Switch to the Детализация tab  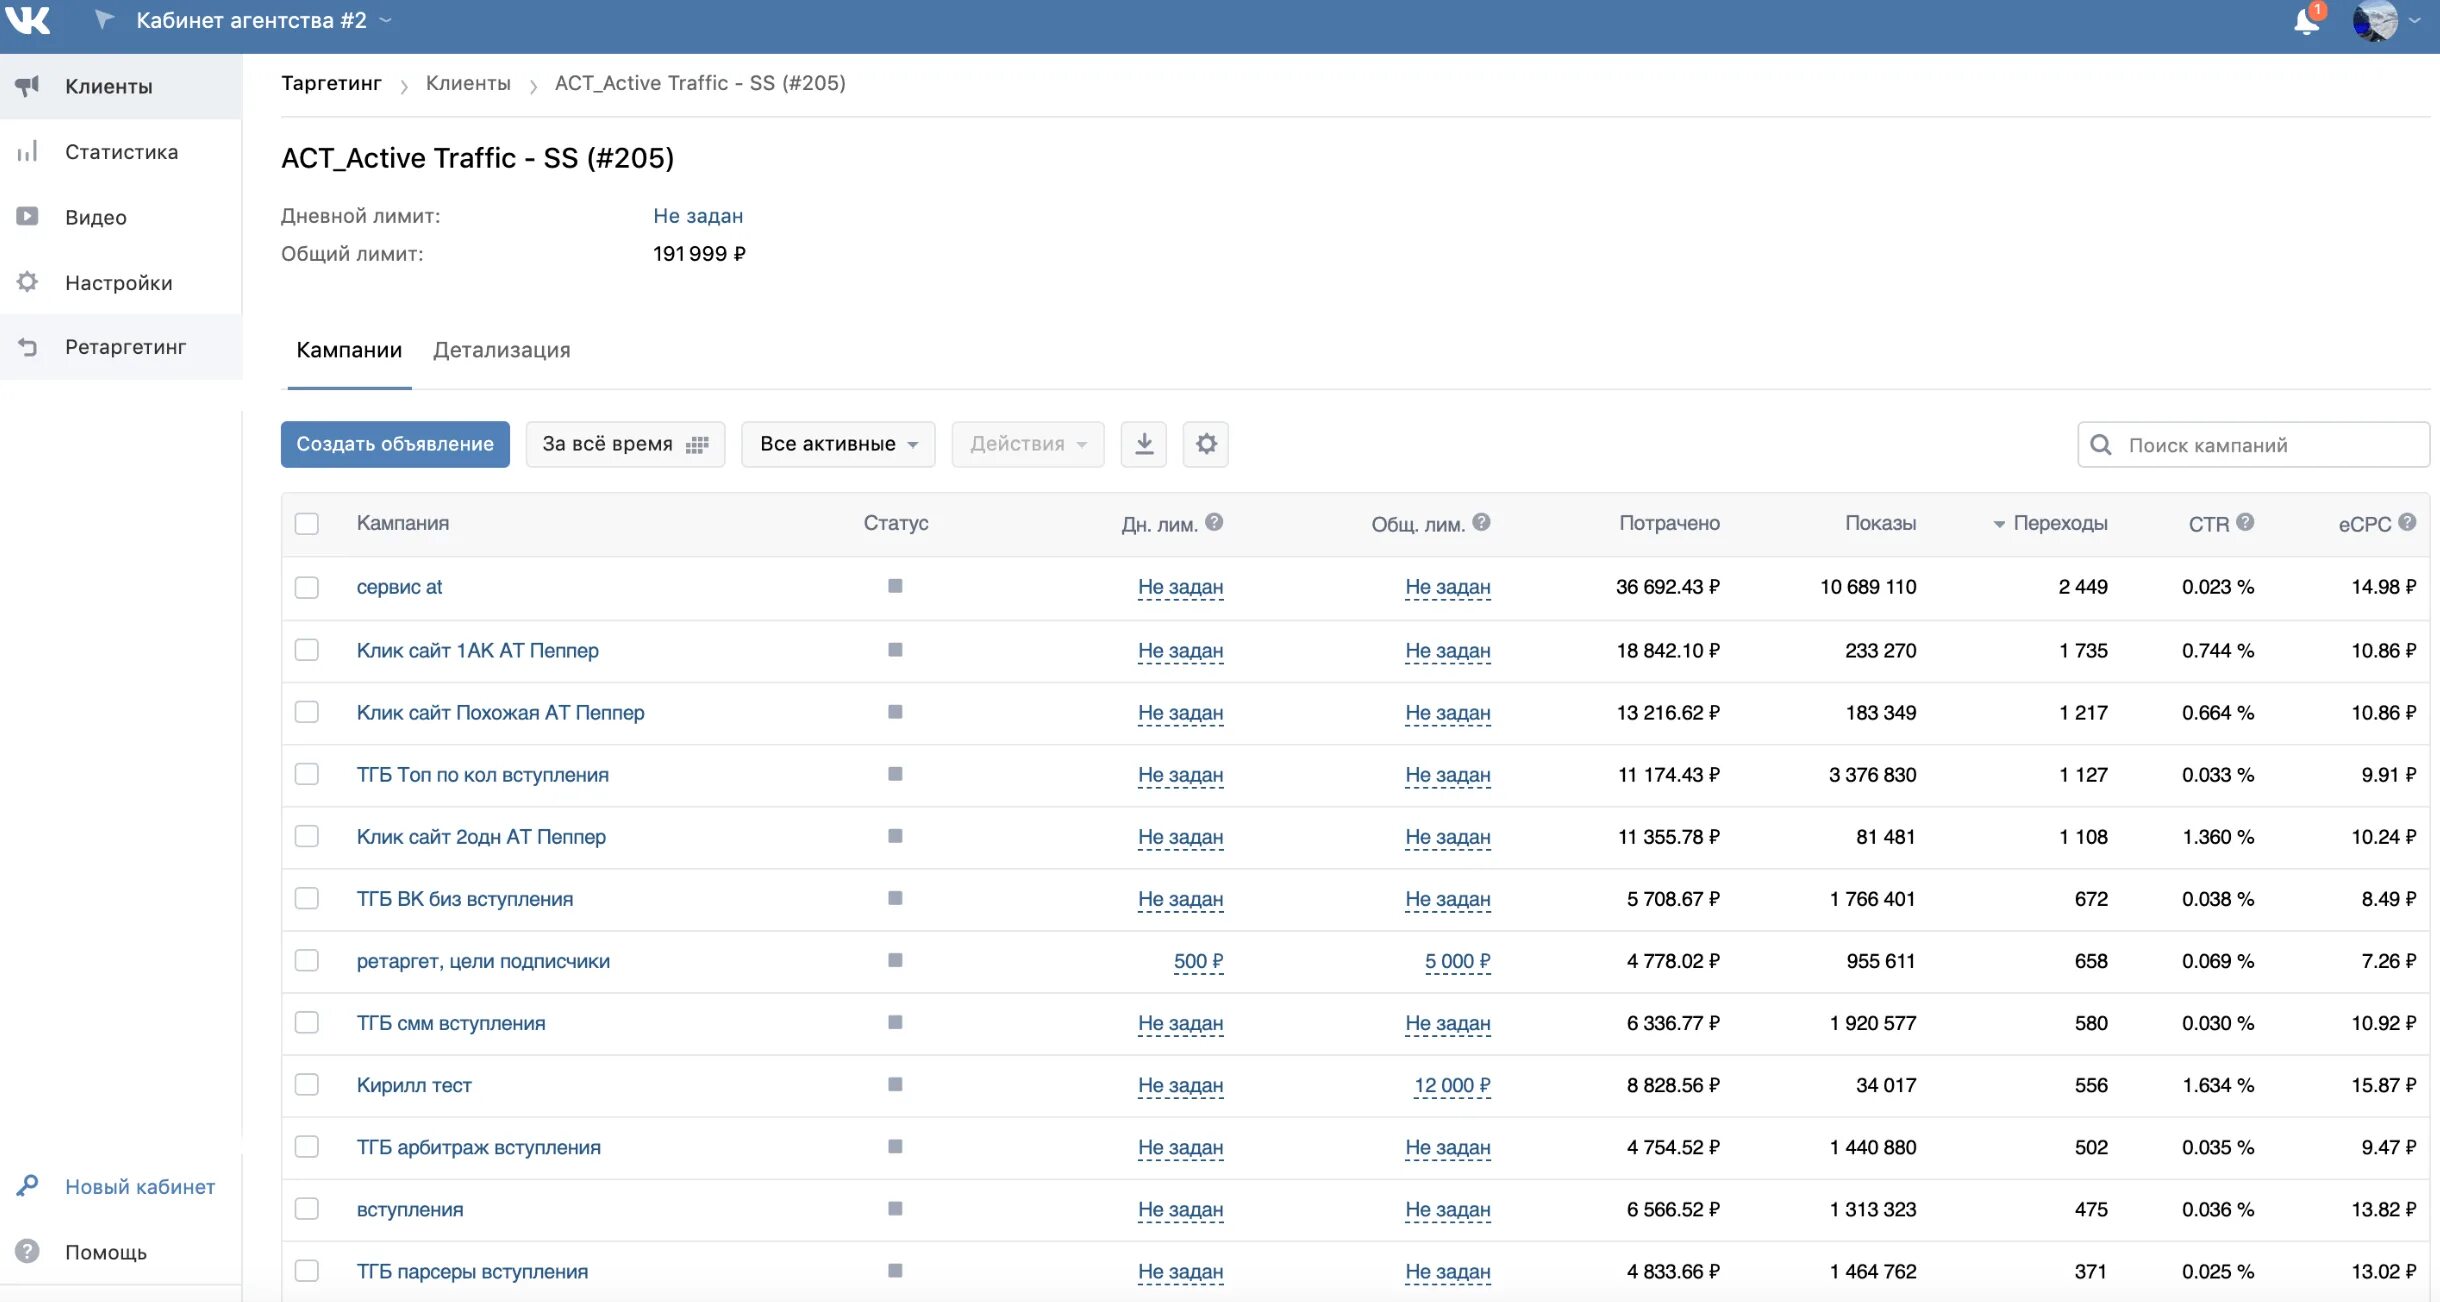(x=501, y=350)
